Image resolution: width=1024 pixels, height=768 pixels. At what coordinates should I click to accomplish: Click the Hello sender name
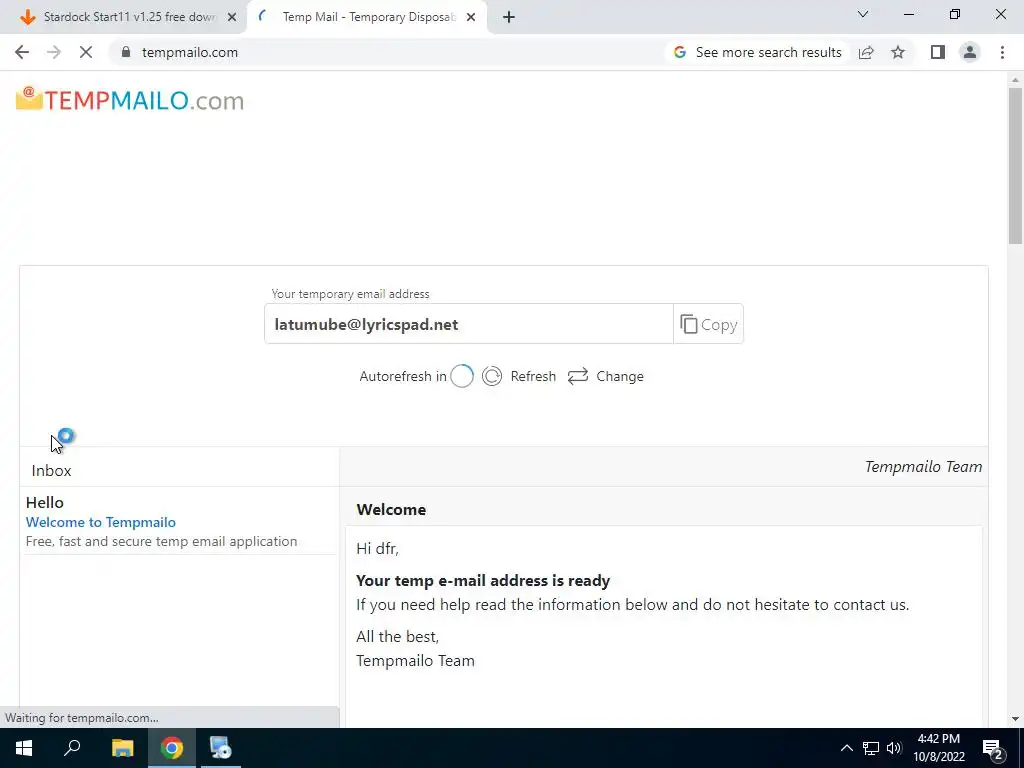tap(44, 502)
